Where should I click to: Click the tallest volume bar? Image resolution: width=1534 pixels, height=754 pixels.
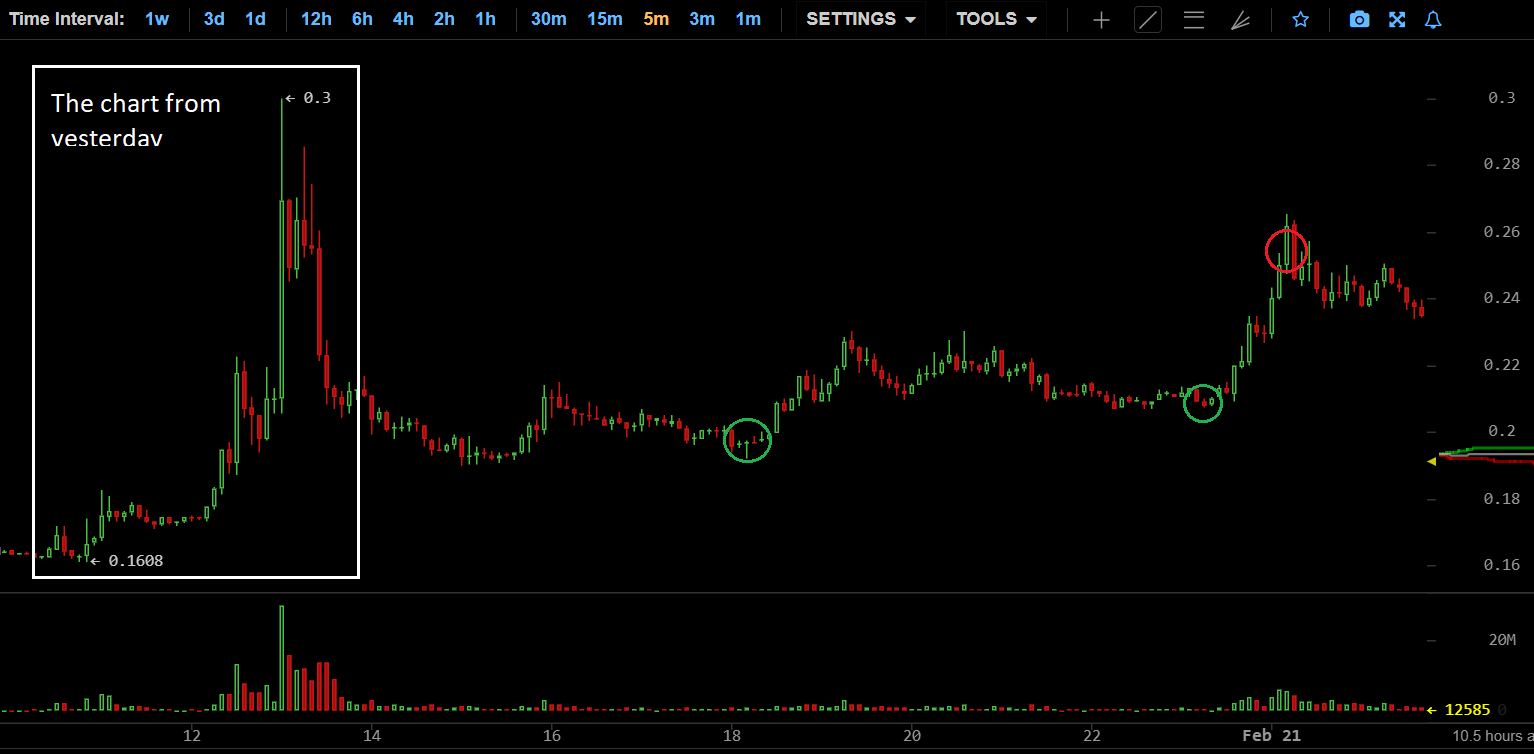tap(282, 658)
